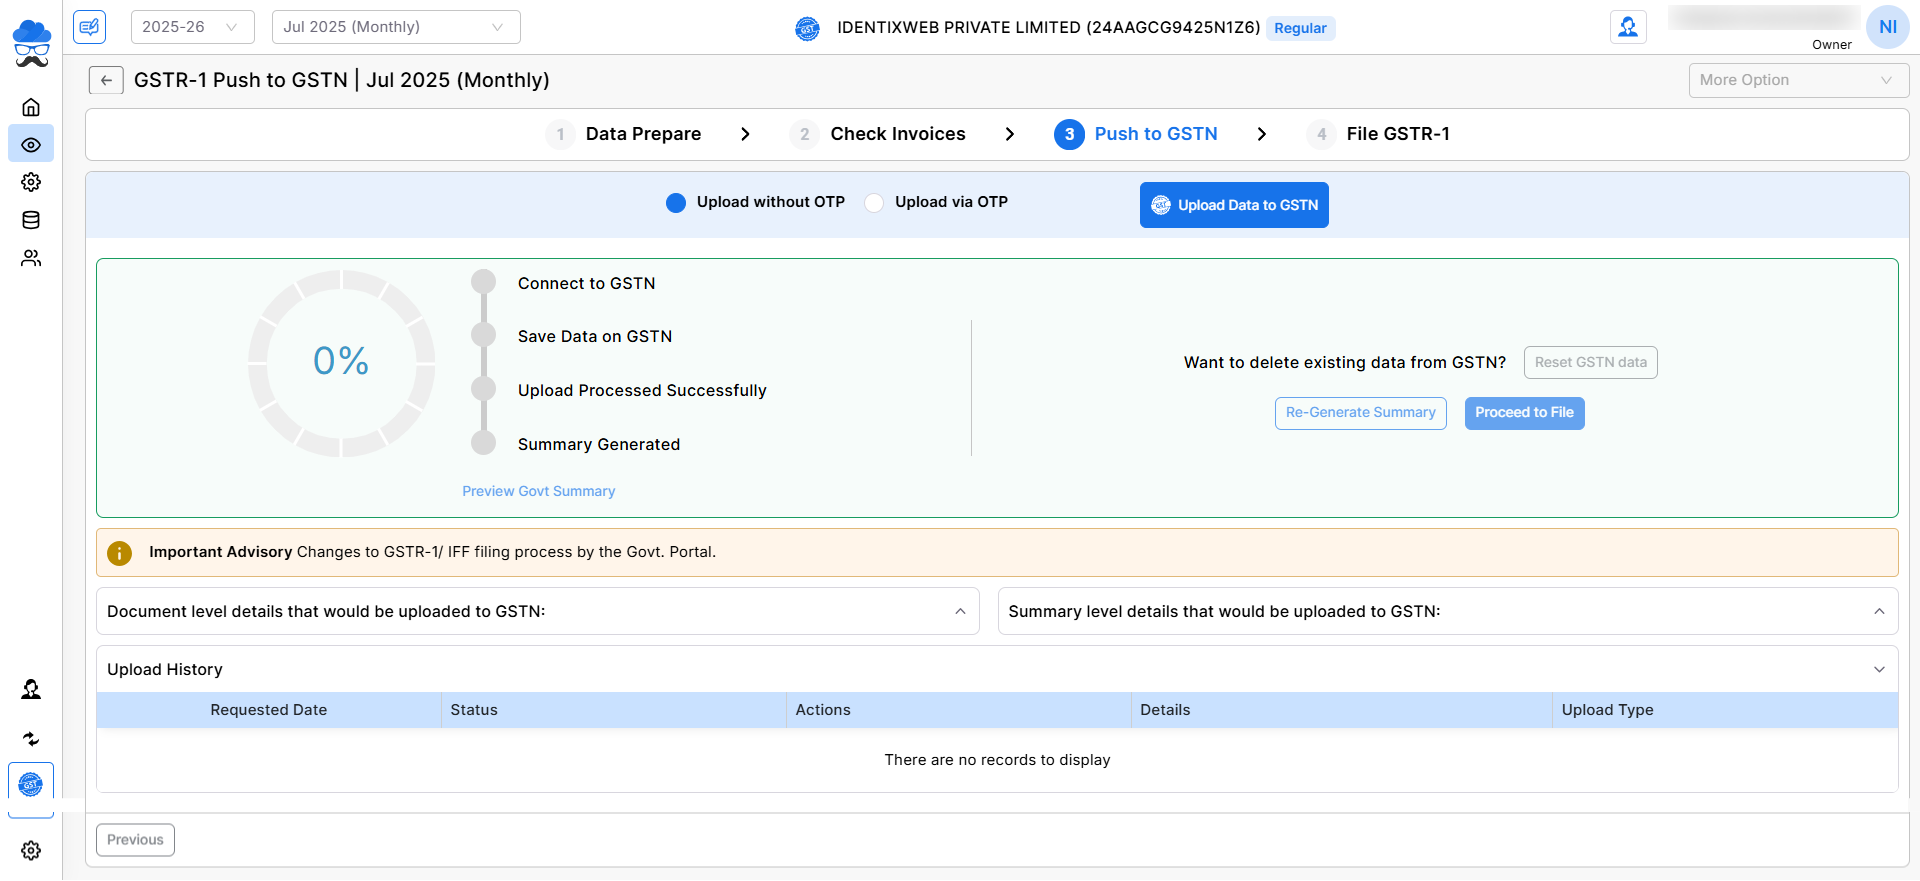
Task: Collapse the Summary level details panel
Action: pos(1879,611)
